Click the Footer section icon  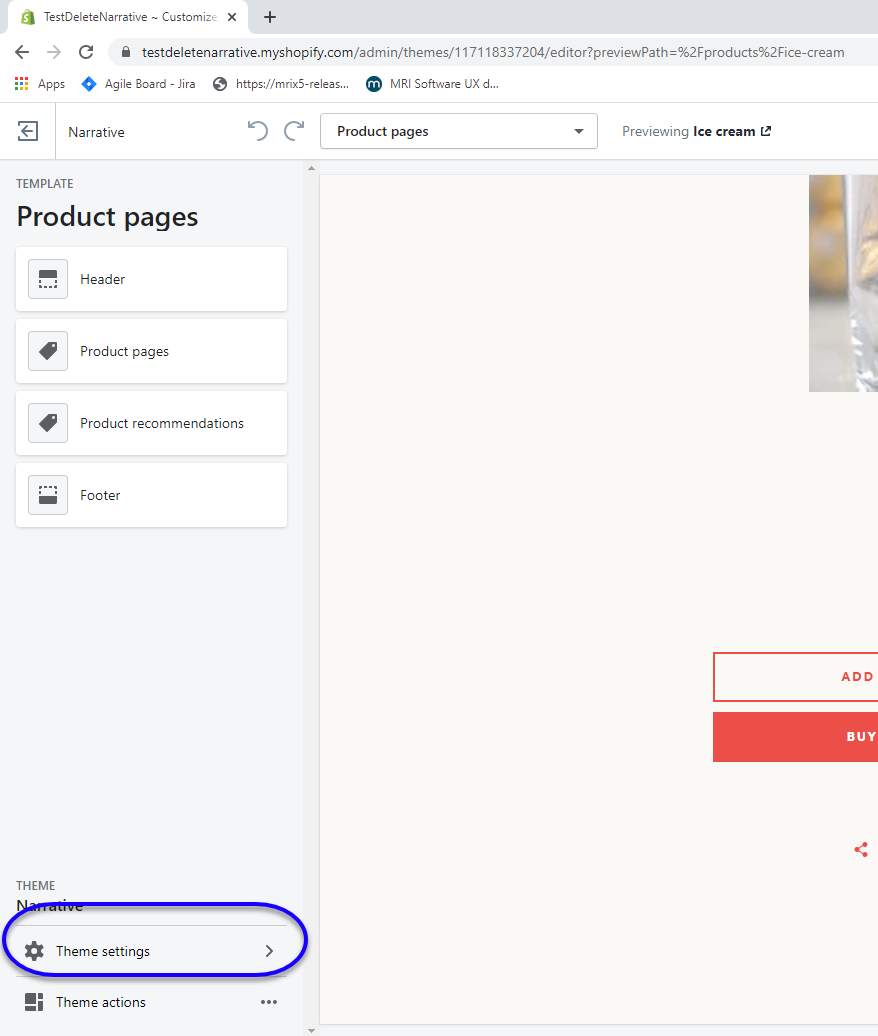click(48, 495)
